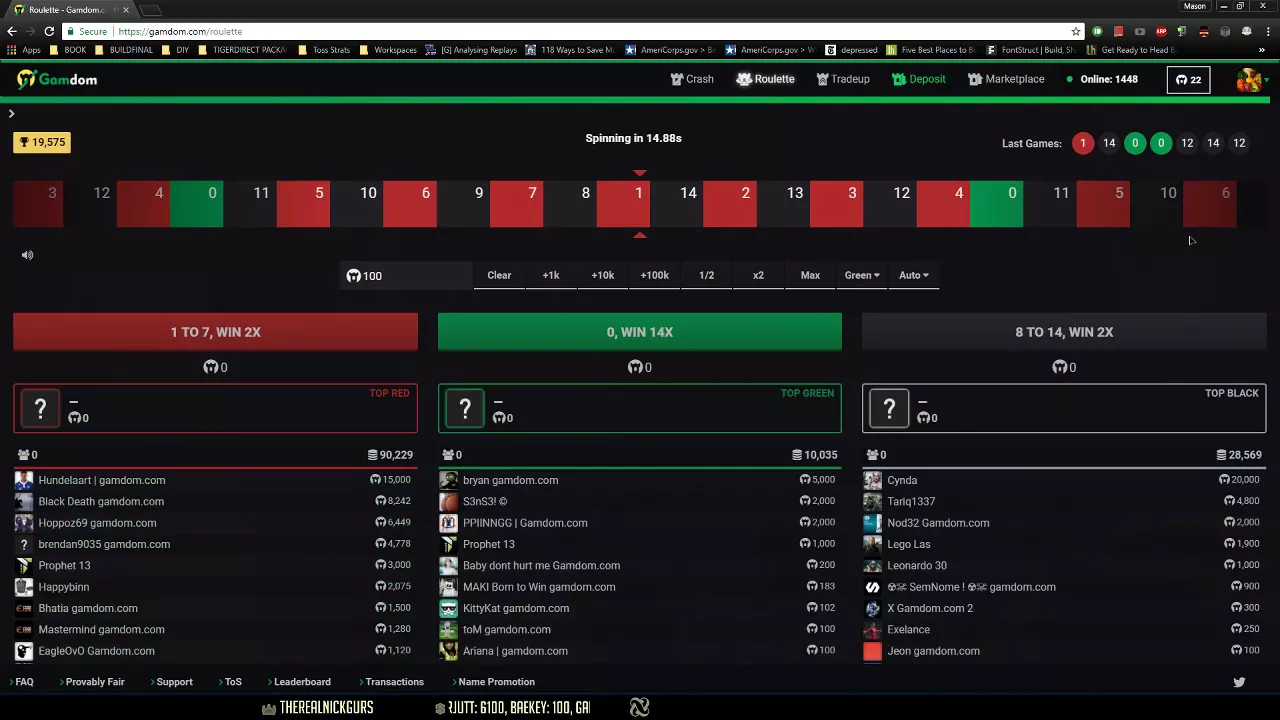Viewport: 1280px width, 720px height.
Task: Click Hundelaart player avatar
Action: 24,480
